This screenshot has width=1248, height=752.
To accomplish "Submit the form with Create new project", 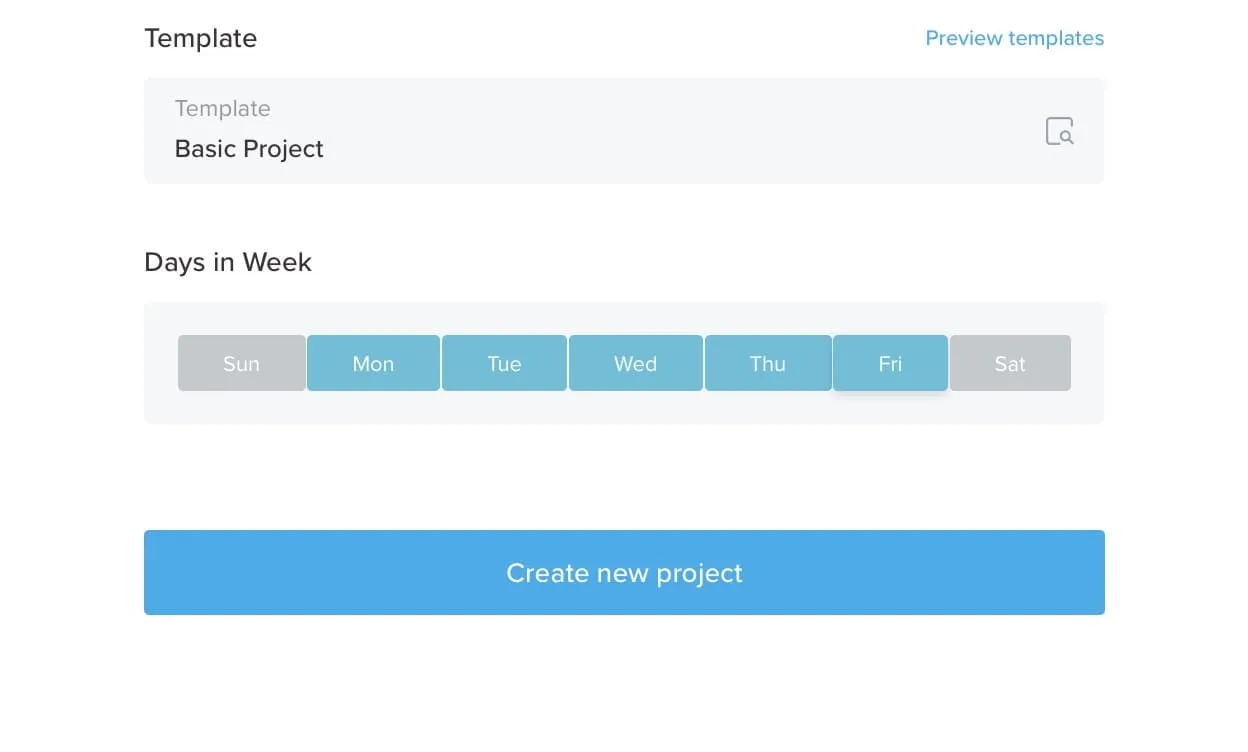I will (624, 572).
